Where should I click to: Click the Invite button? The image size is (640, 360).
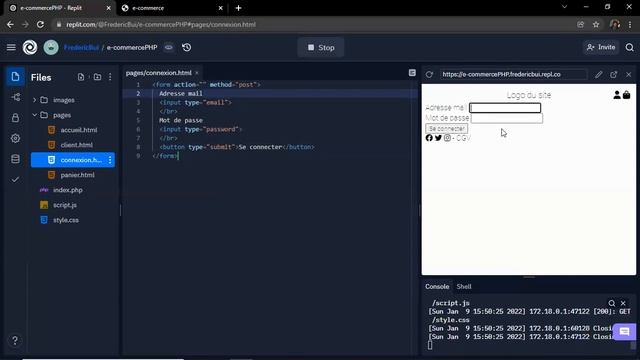coord(601,47)
